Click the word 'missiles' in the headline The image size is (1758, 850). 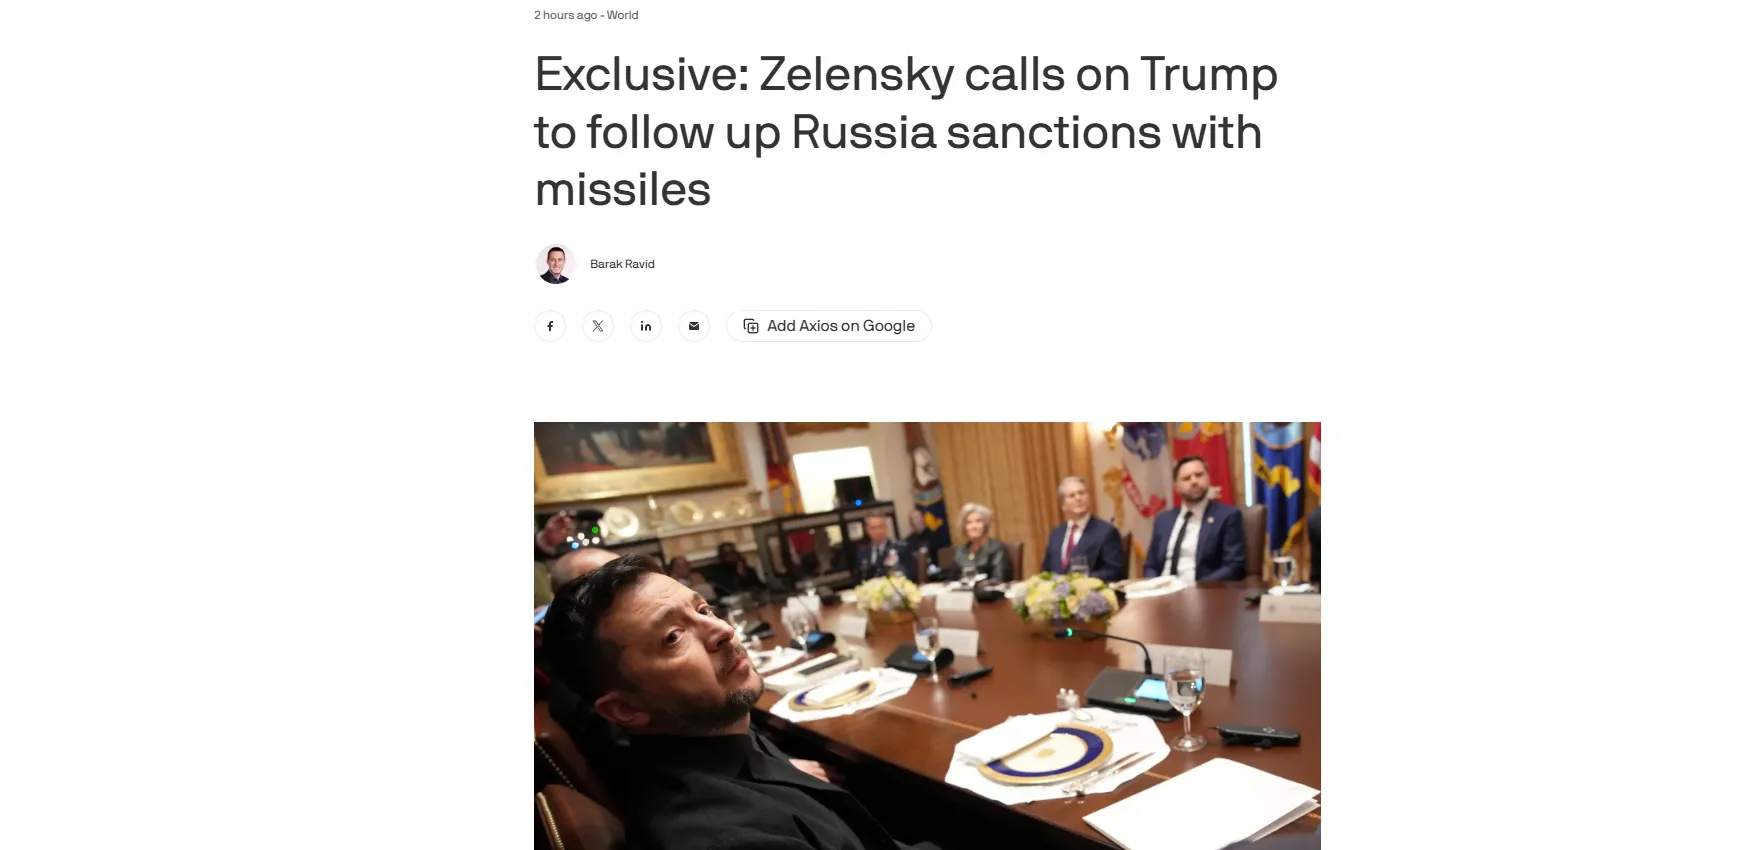click(x=623, y=190)
